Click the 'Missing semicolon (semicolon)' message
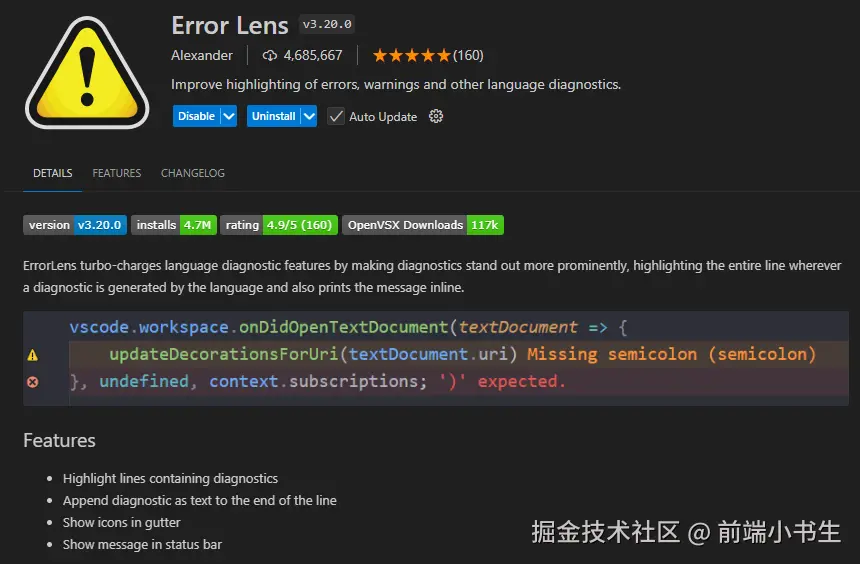Image resolution: width=860 pixels, height=564 pixels. [671, 354]
